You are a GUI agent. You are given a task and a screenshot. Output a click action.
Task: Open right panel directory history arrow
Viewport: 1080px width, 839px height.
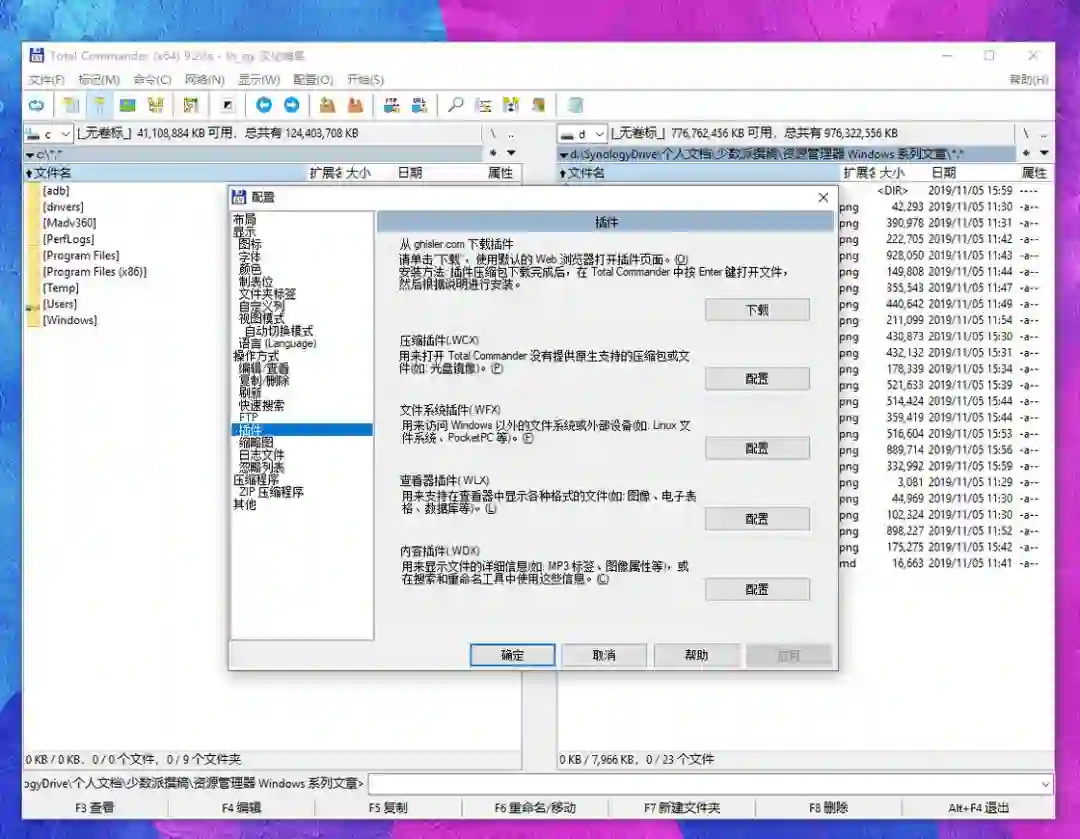click(x=1044, y=153)
